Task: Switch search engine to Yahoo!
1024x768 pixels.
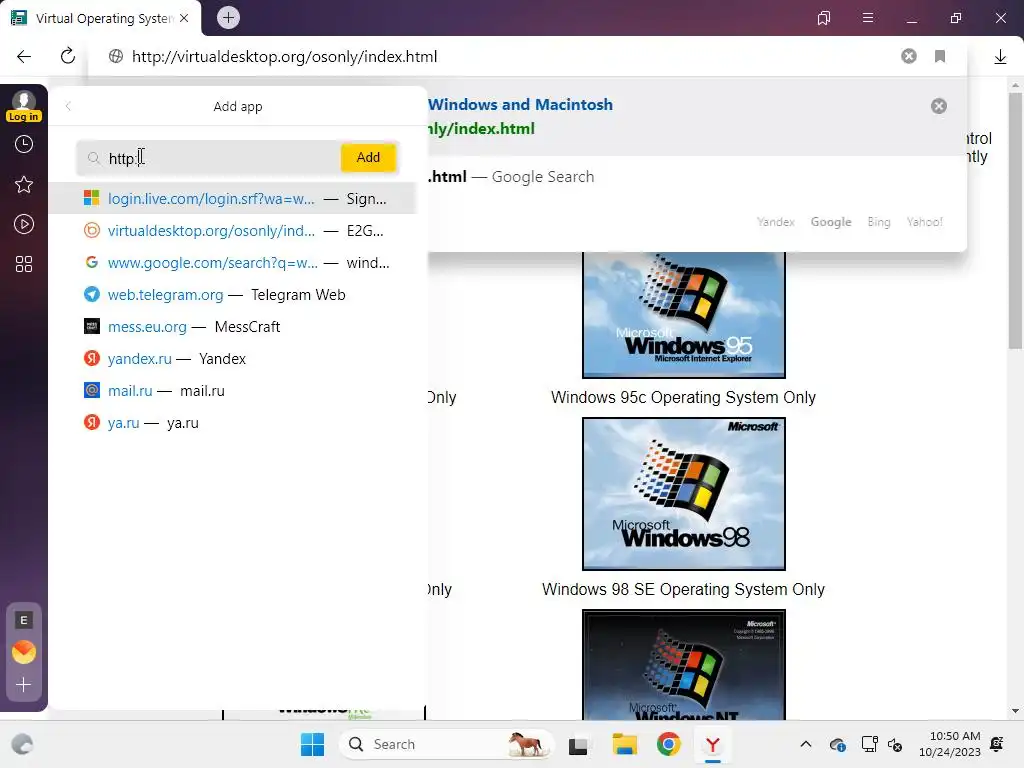Action: [924, 222]
